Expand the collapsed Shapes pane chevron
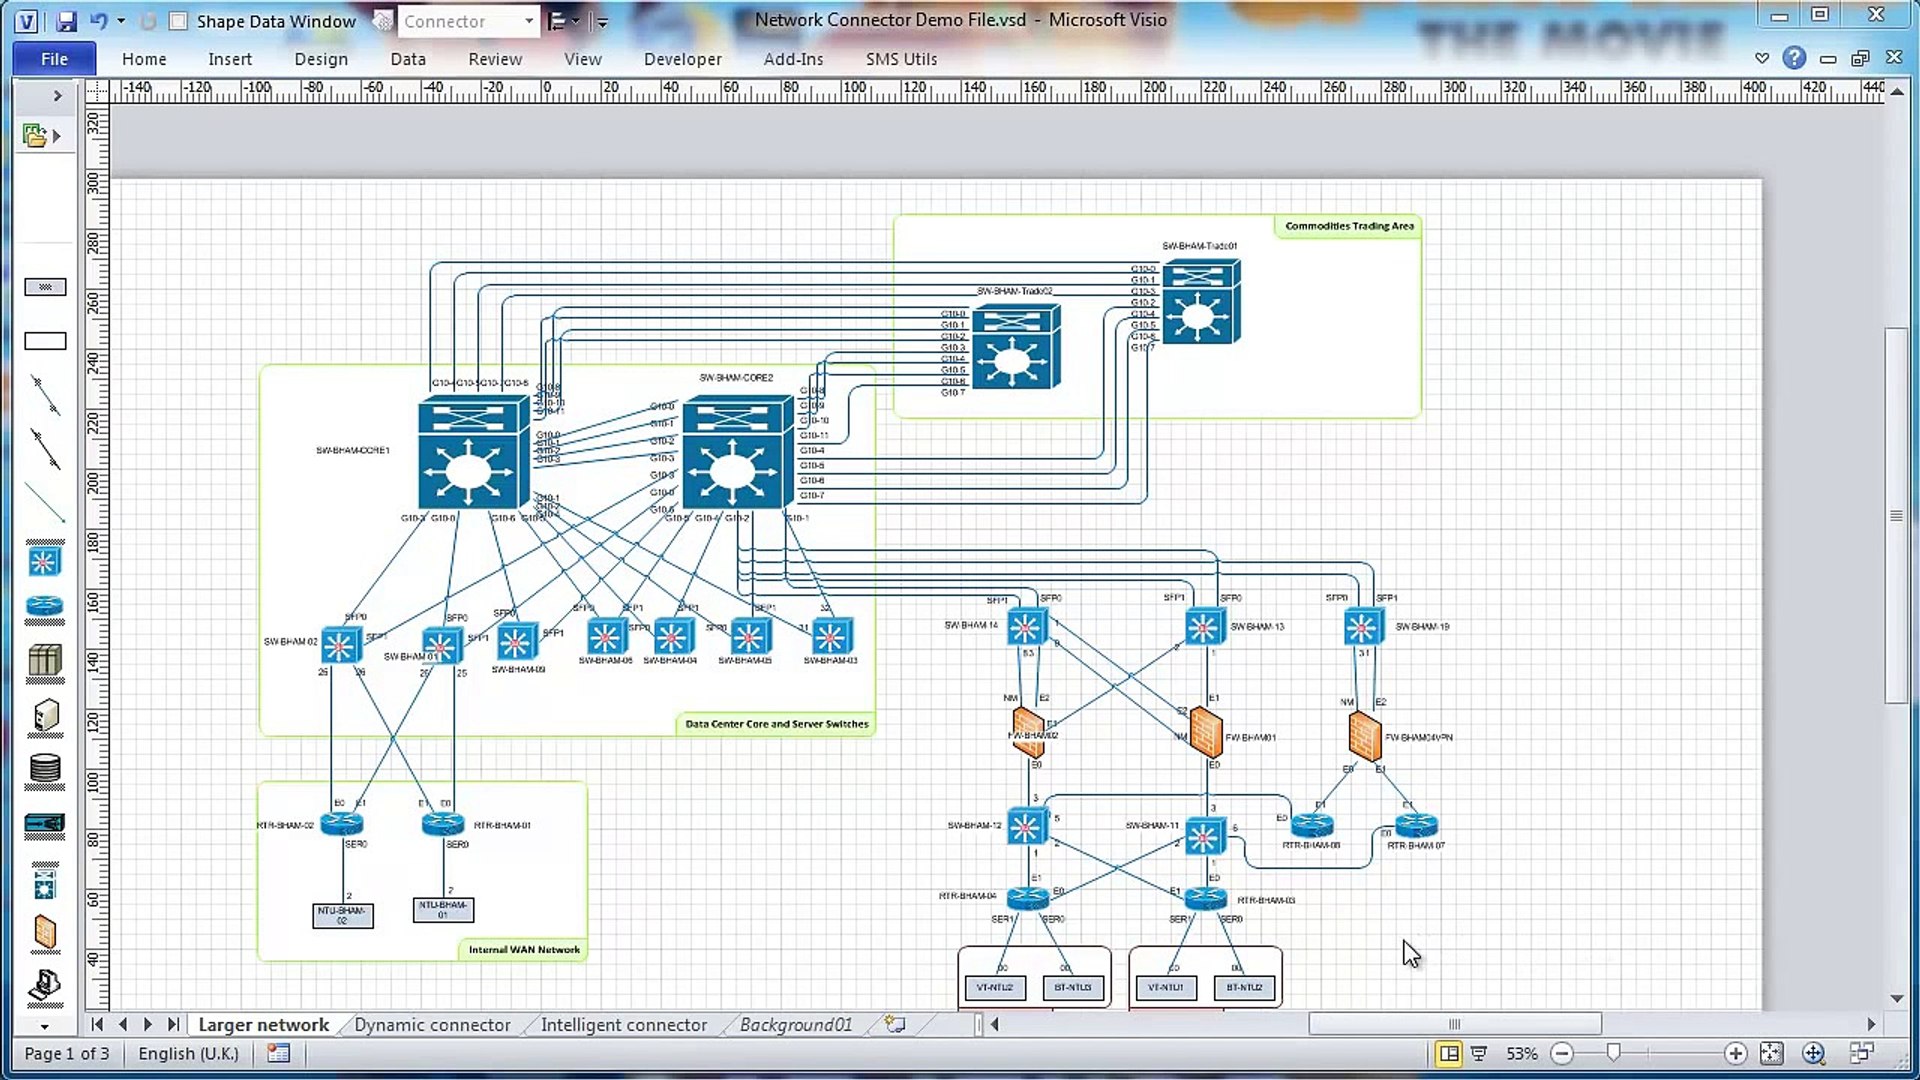This screenshot has height=1080, width=1920. click(57, 96)
